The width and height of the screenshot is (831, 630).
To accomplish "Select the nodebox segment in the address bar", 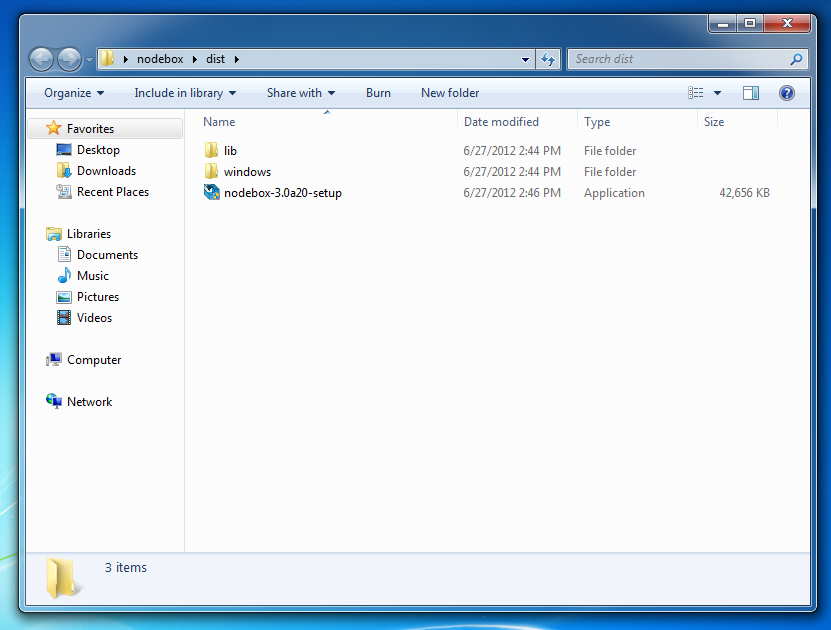I will pos(160,59).
